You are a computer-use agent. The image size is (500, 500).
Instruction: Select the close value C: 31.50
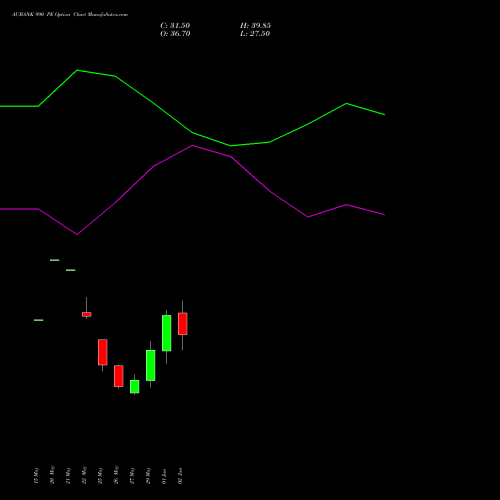[x=175, y=26]
